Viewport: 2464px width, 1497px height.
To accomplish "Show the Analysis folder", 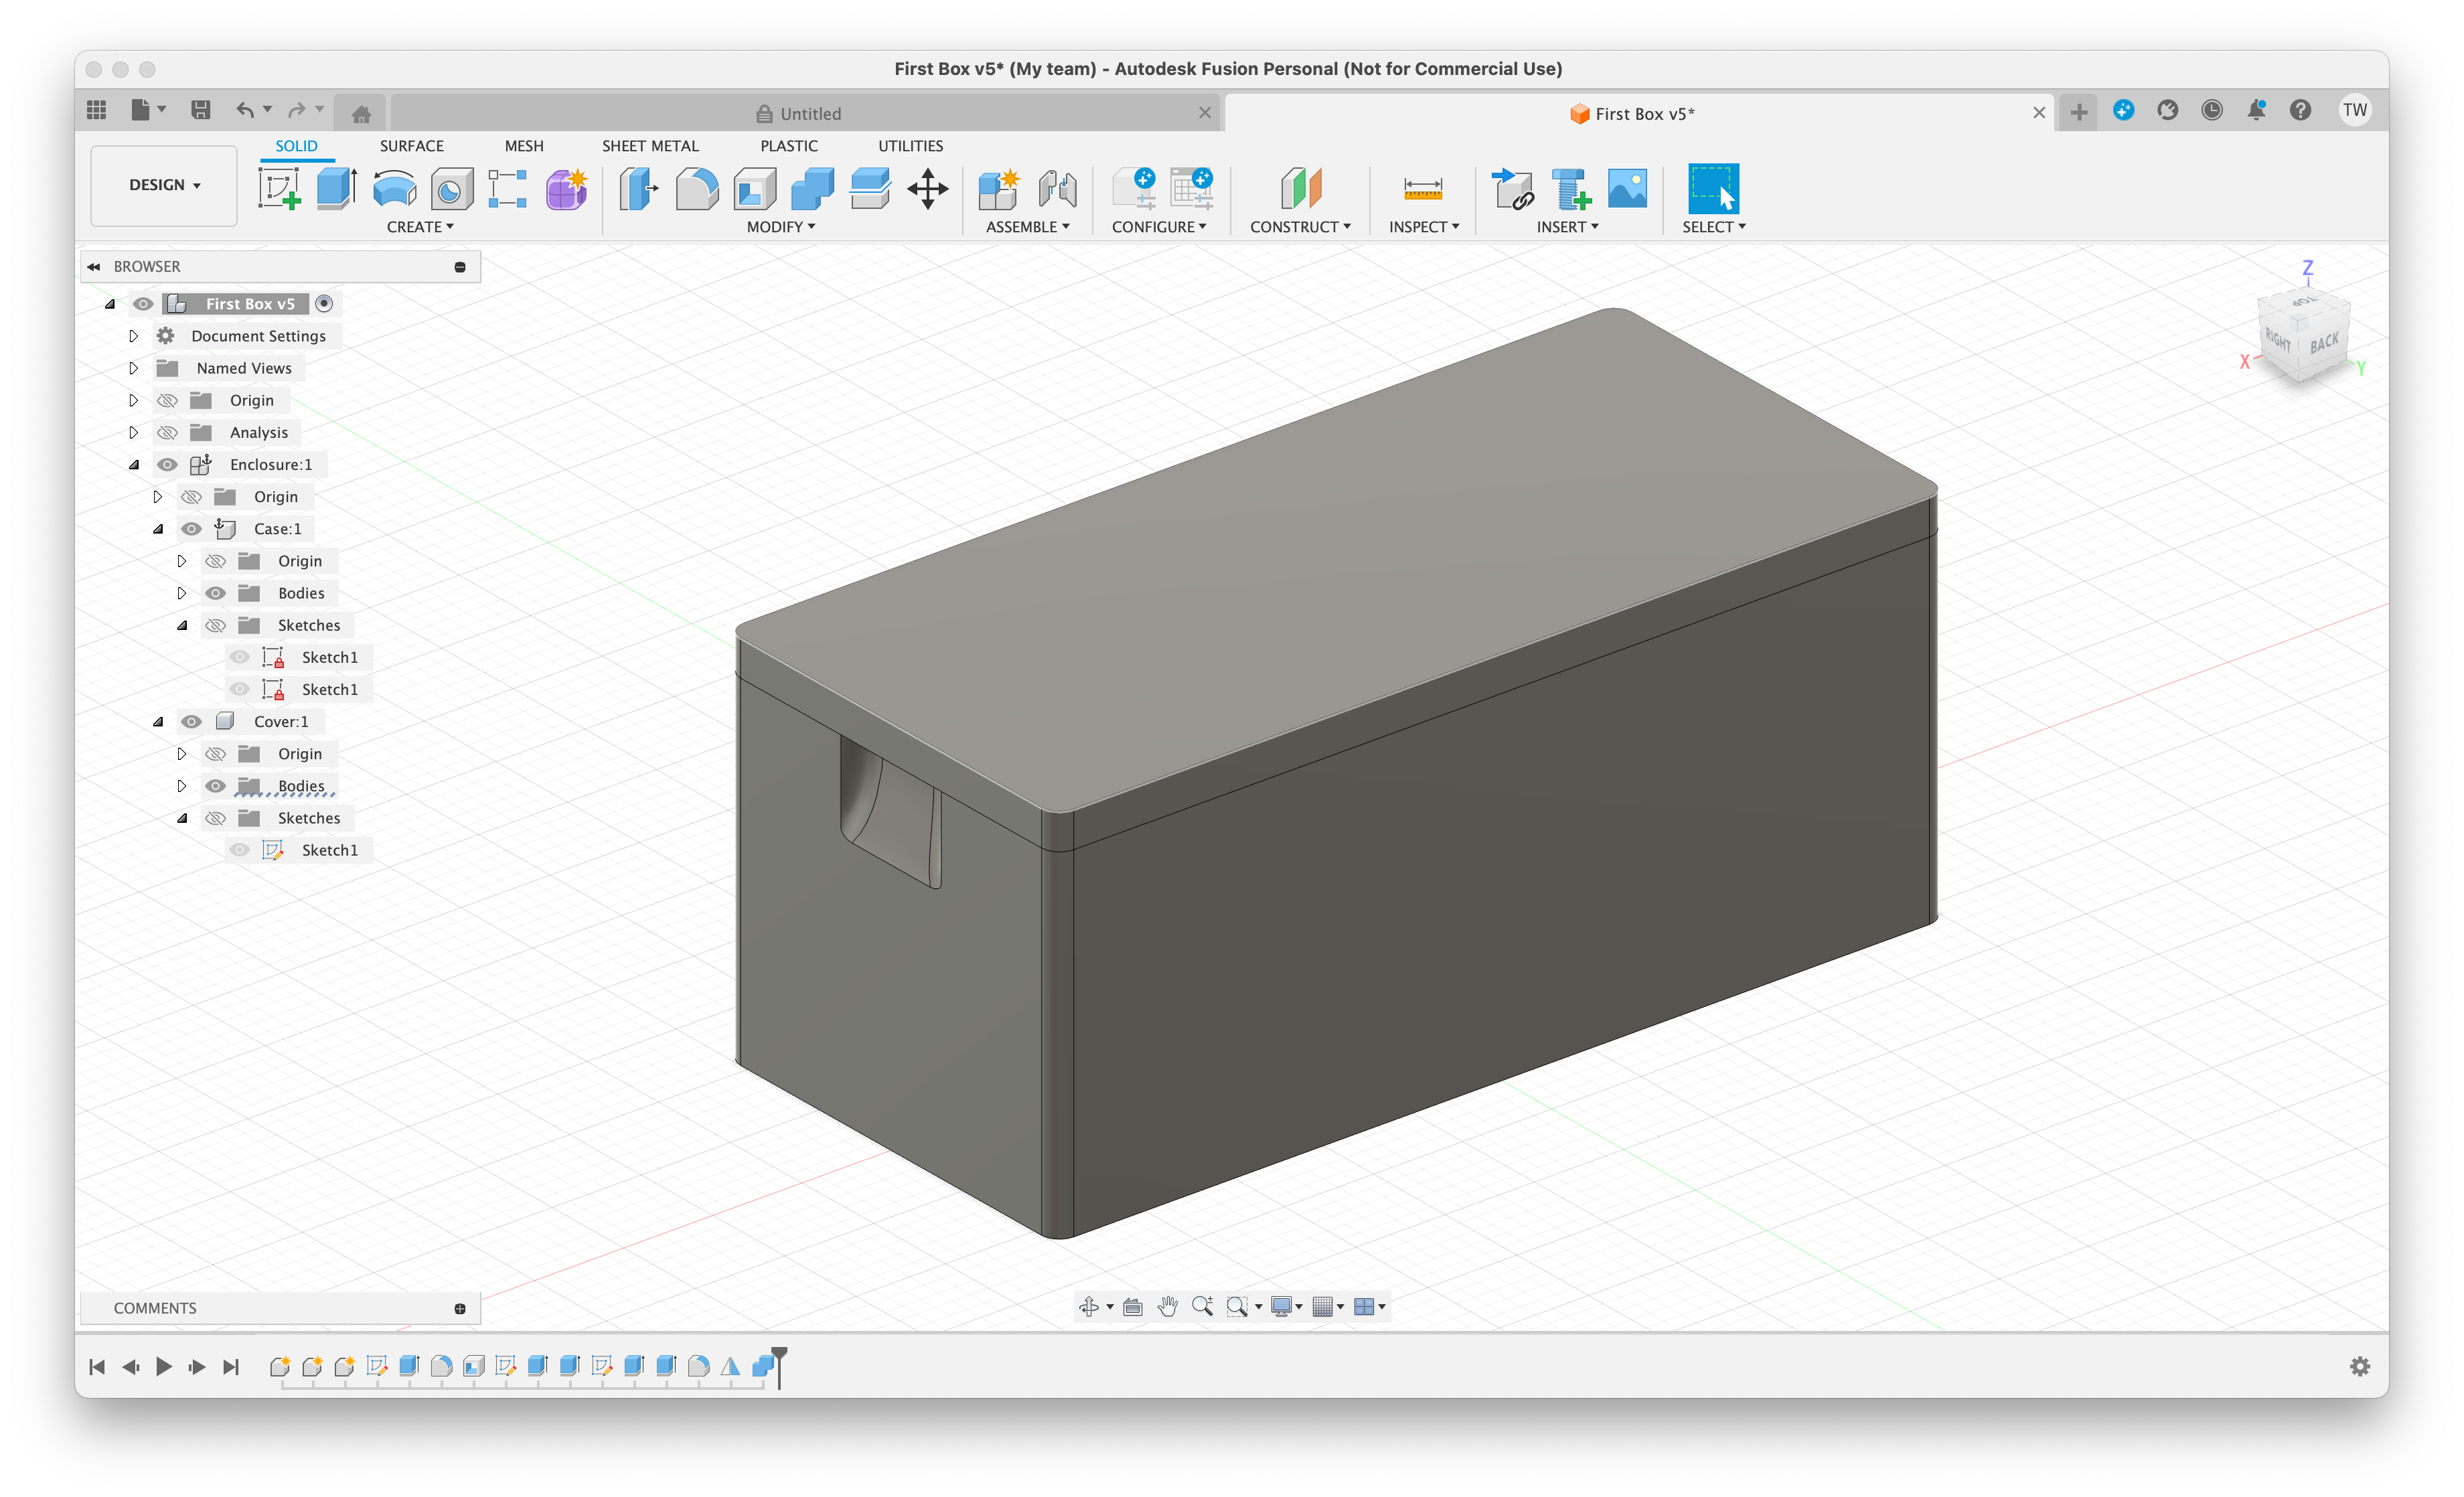I will [x=167, y=432].
